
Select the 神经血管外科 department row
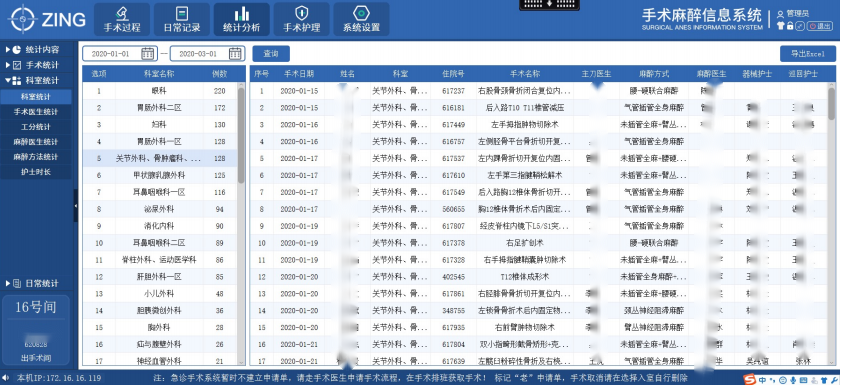[159, 361]
